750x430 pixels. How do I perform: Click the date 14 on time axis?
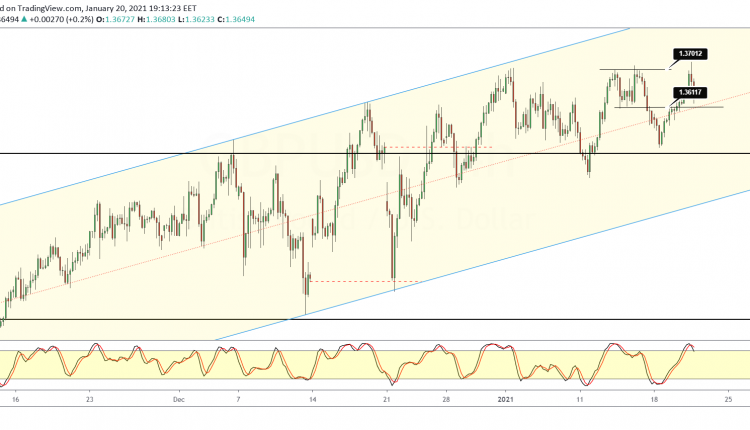(x=312, y=399)
